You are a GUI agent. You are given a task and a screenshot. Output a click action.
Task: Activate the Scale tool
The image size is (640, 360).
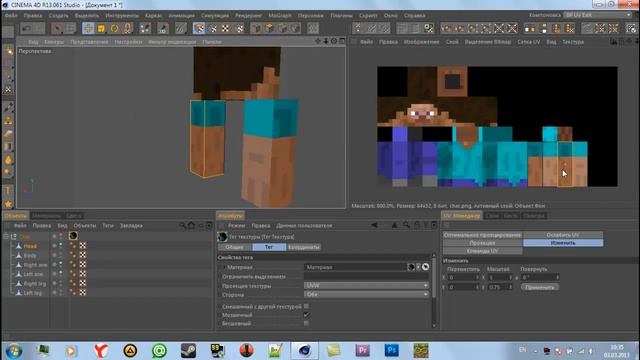click(x=101, y=28)
